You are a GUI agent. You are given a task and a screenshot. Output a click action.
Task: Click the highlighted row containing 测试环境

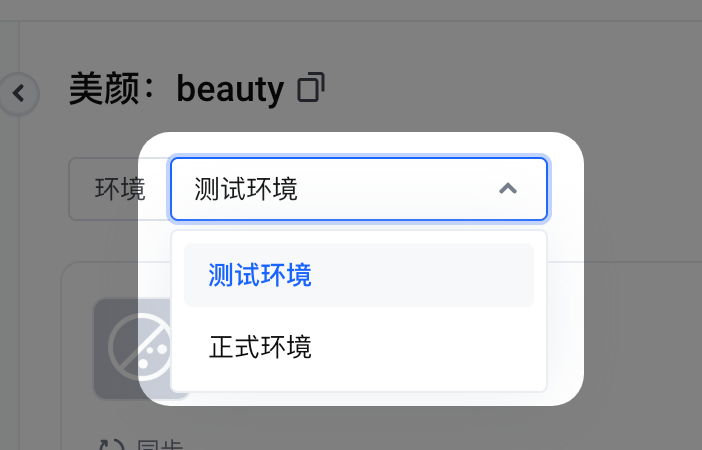click(x=359, y=275)
